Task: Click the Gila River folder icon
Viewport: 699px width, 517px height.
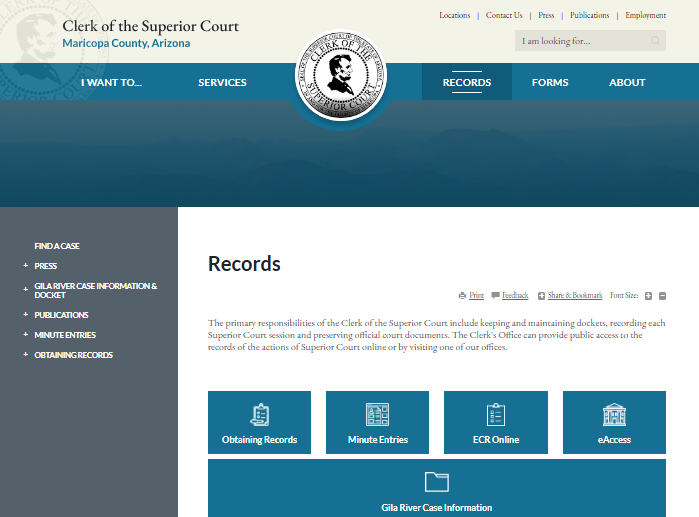Action: 436,482
